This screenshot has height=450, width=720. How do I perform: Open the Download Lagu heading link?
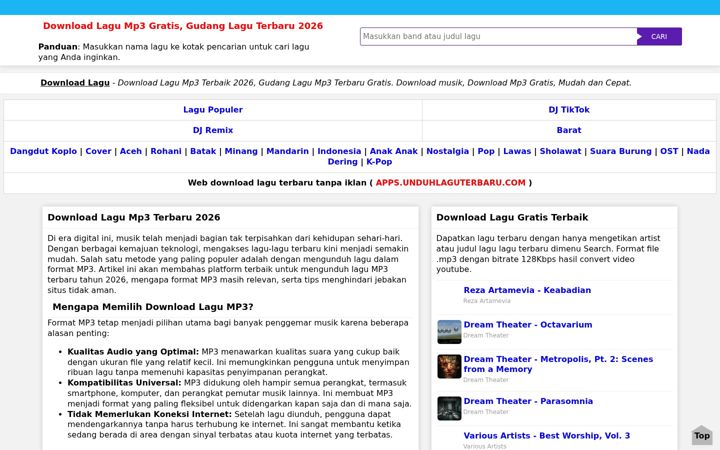click(75, 83)
